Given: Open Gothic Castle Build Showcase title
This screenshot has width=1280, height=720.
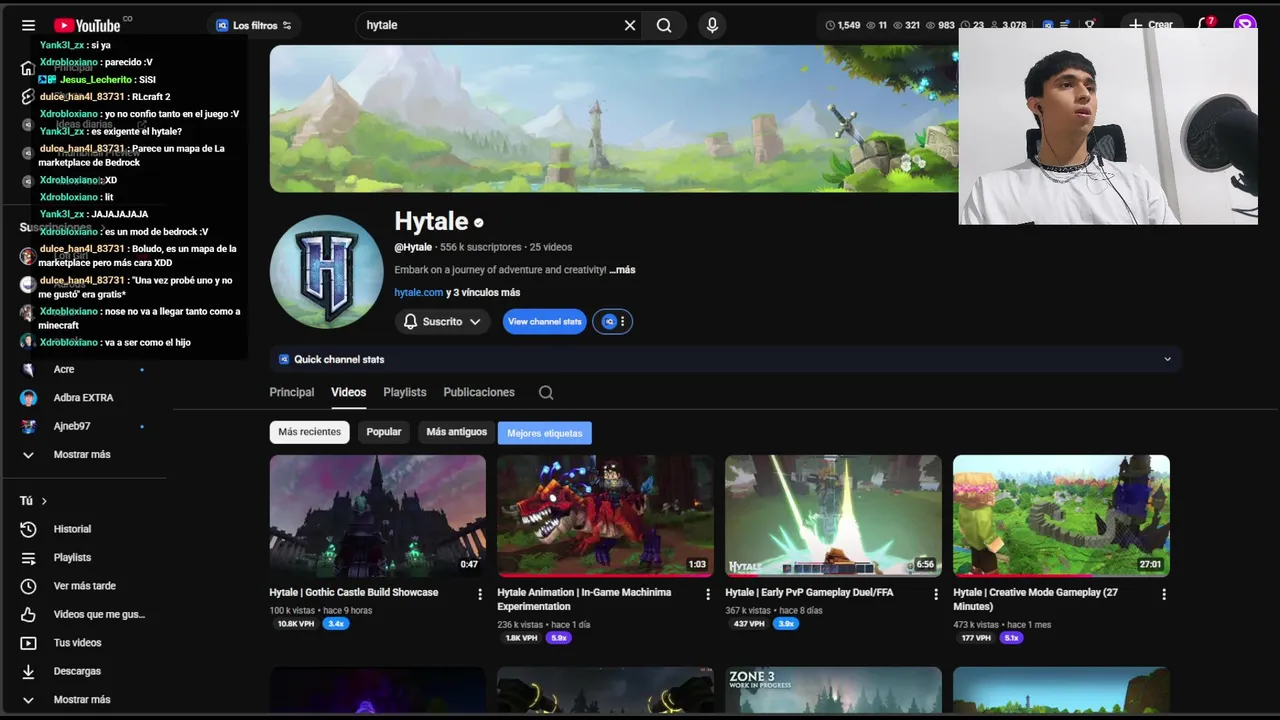Looking at the screenshot, I should click(354, 592).
